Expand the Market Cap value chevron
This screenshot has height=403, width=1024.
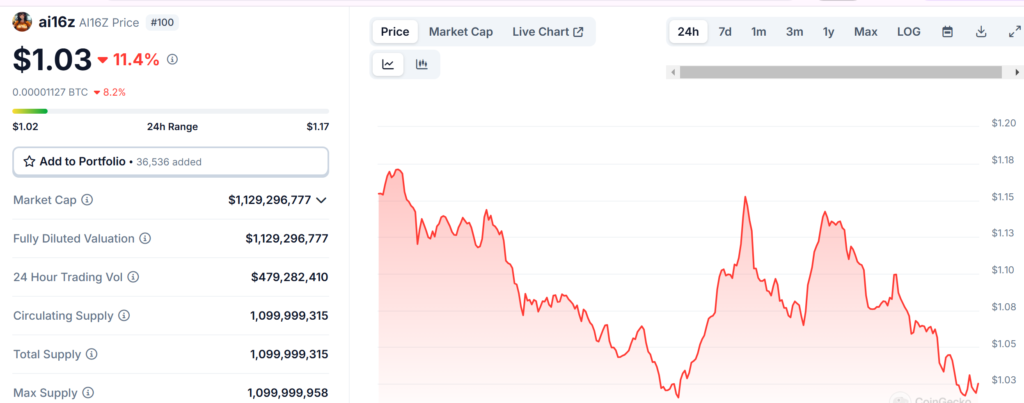click(x=321, y=200)
